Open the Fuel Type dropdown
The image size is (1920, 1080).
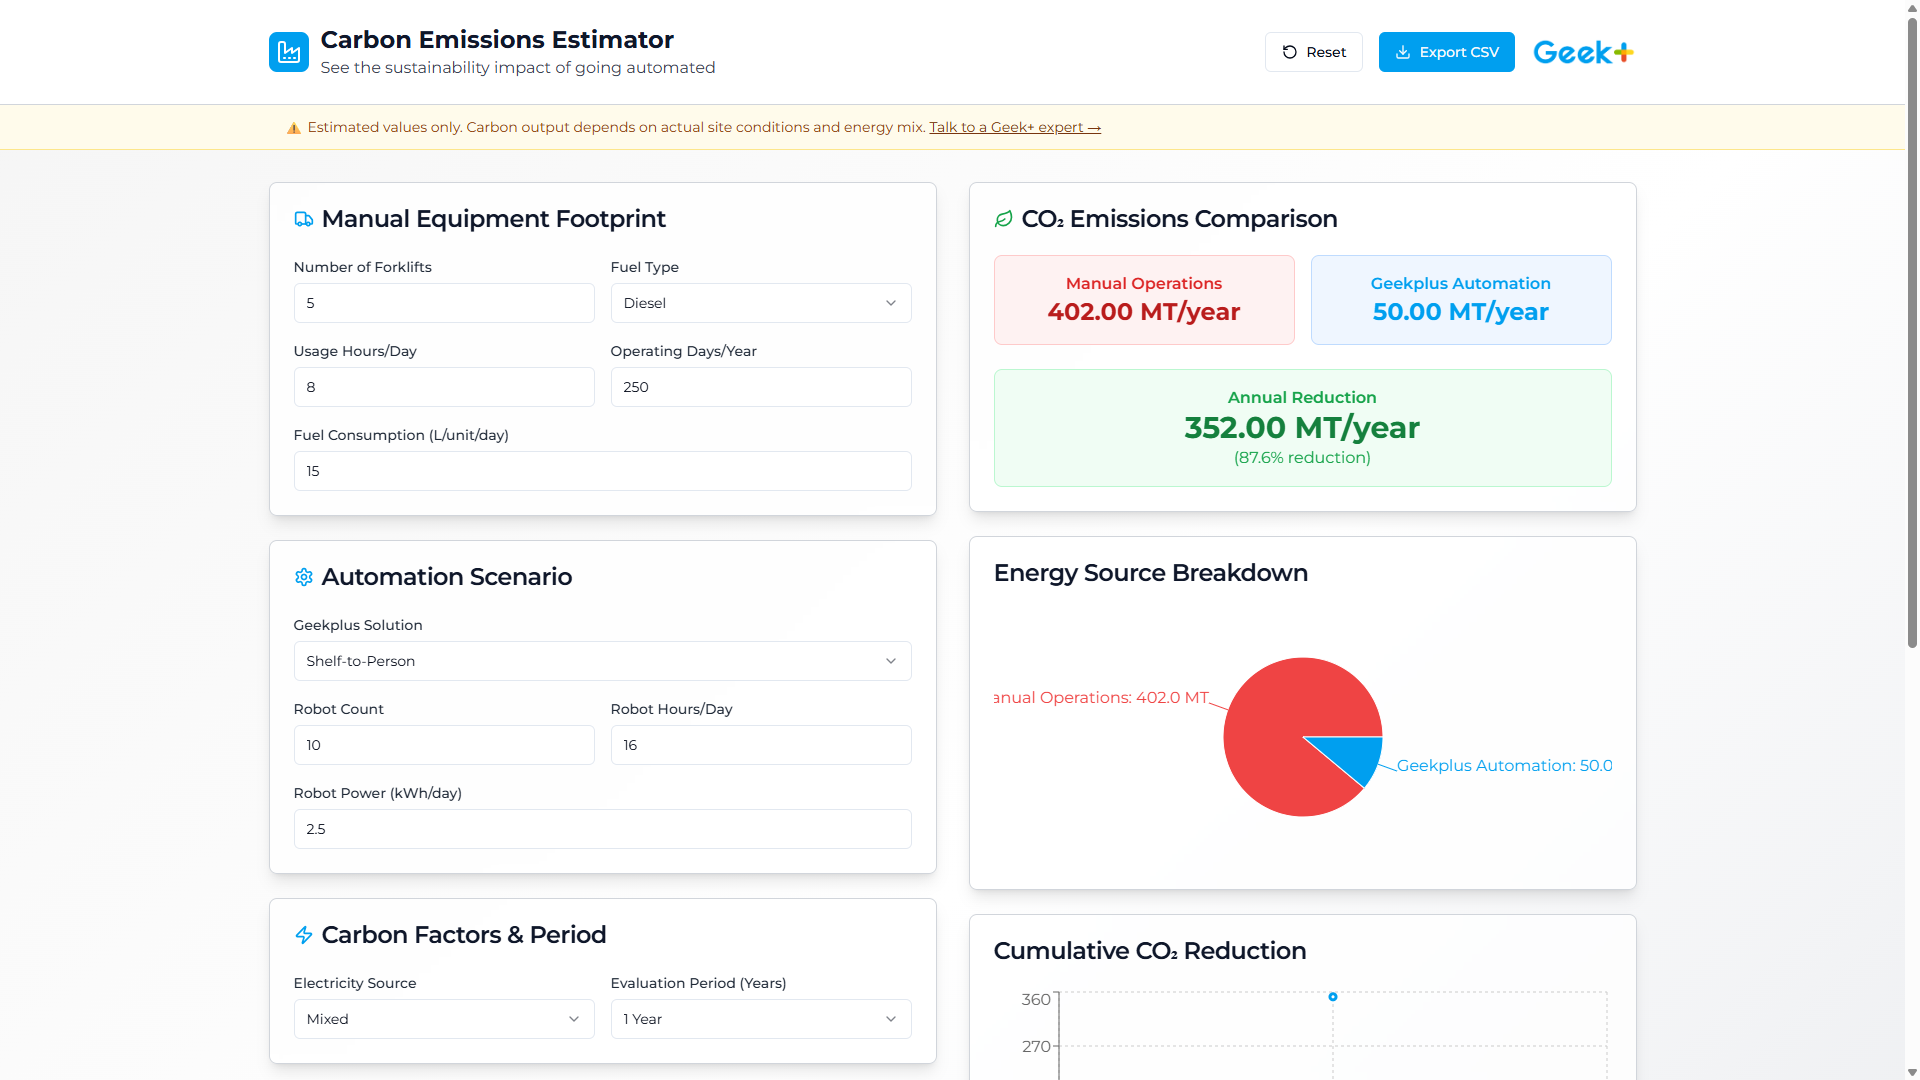coord(760,303)
